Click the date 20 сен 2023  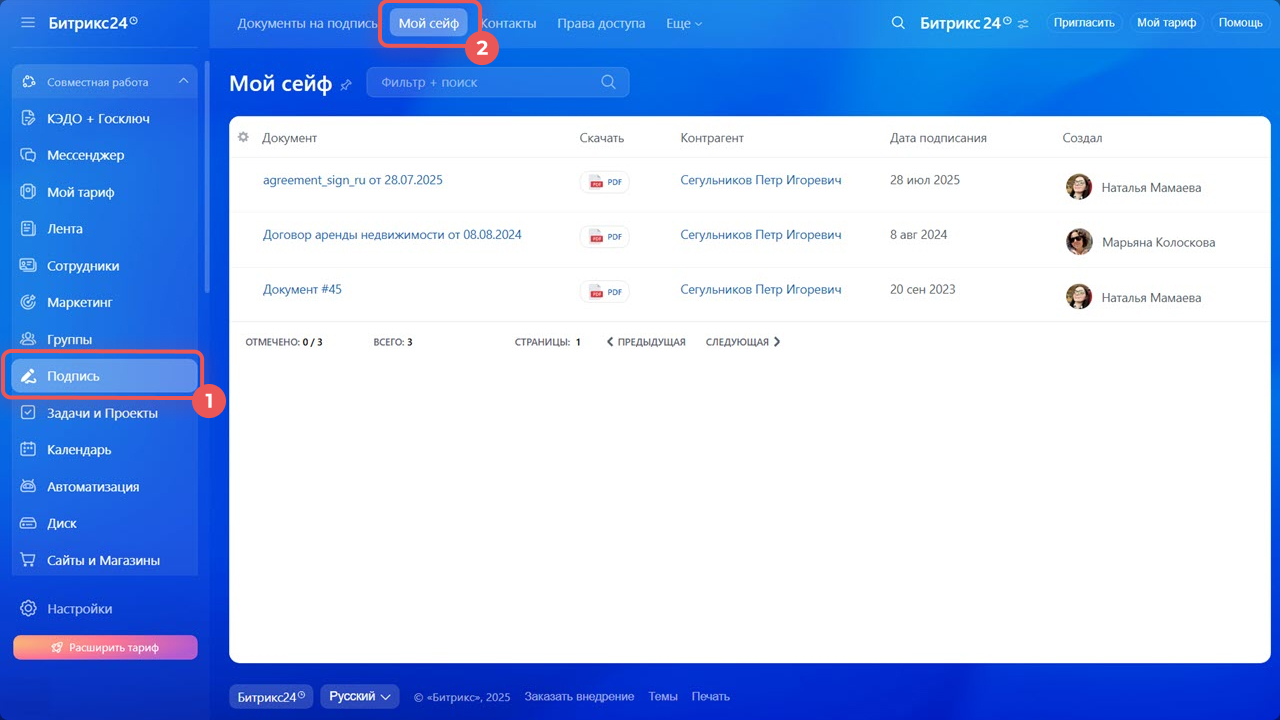(923, 289)
